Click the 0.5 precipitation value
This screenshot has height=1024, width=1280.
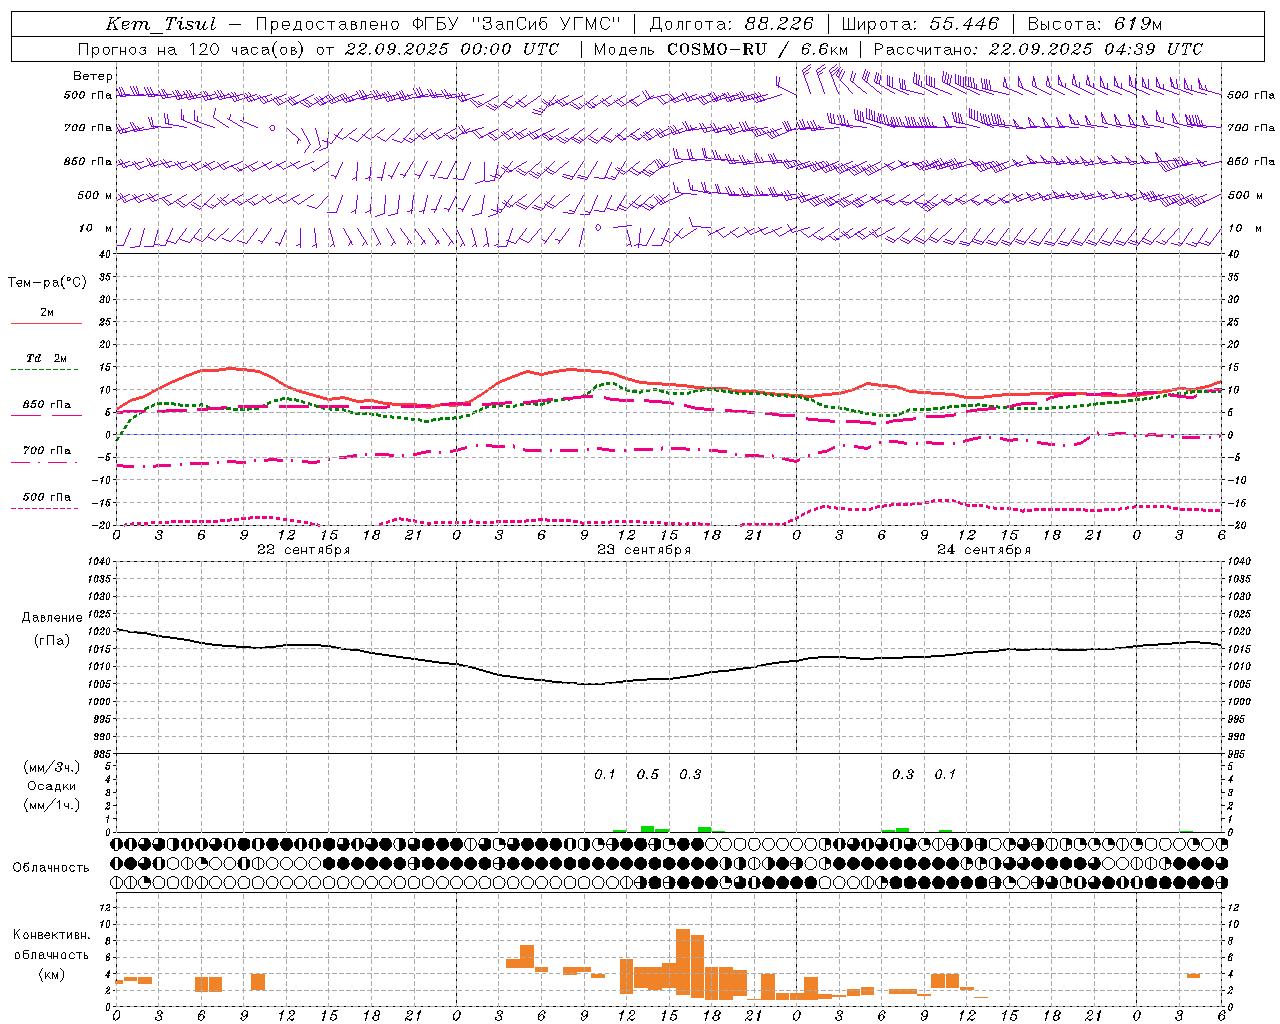point(648,774)
